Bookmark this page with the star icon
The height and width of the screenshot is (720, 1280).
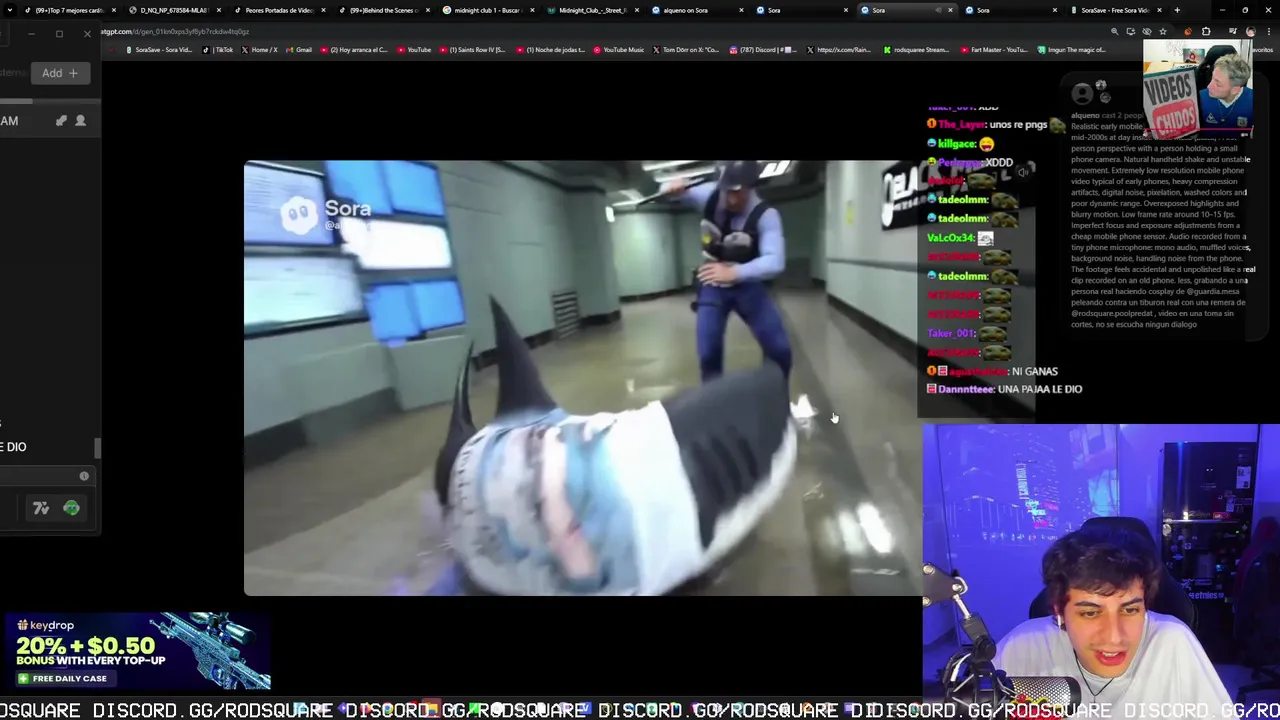coord(1162,32)
